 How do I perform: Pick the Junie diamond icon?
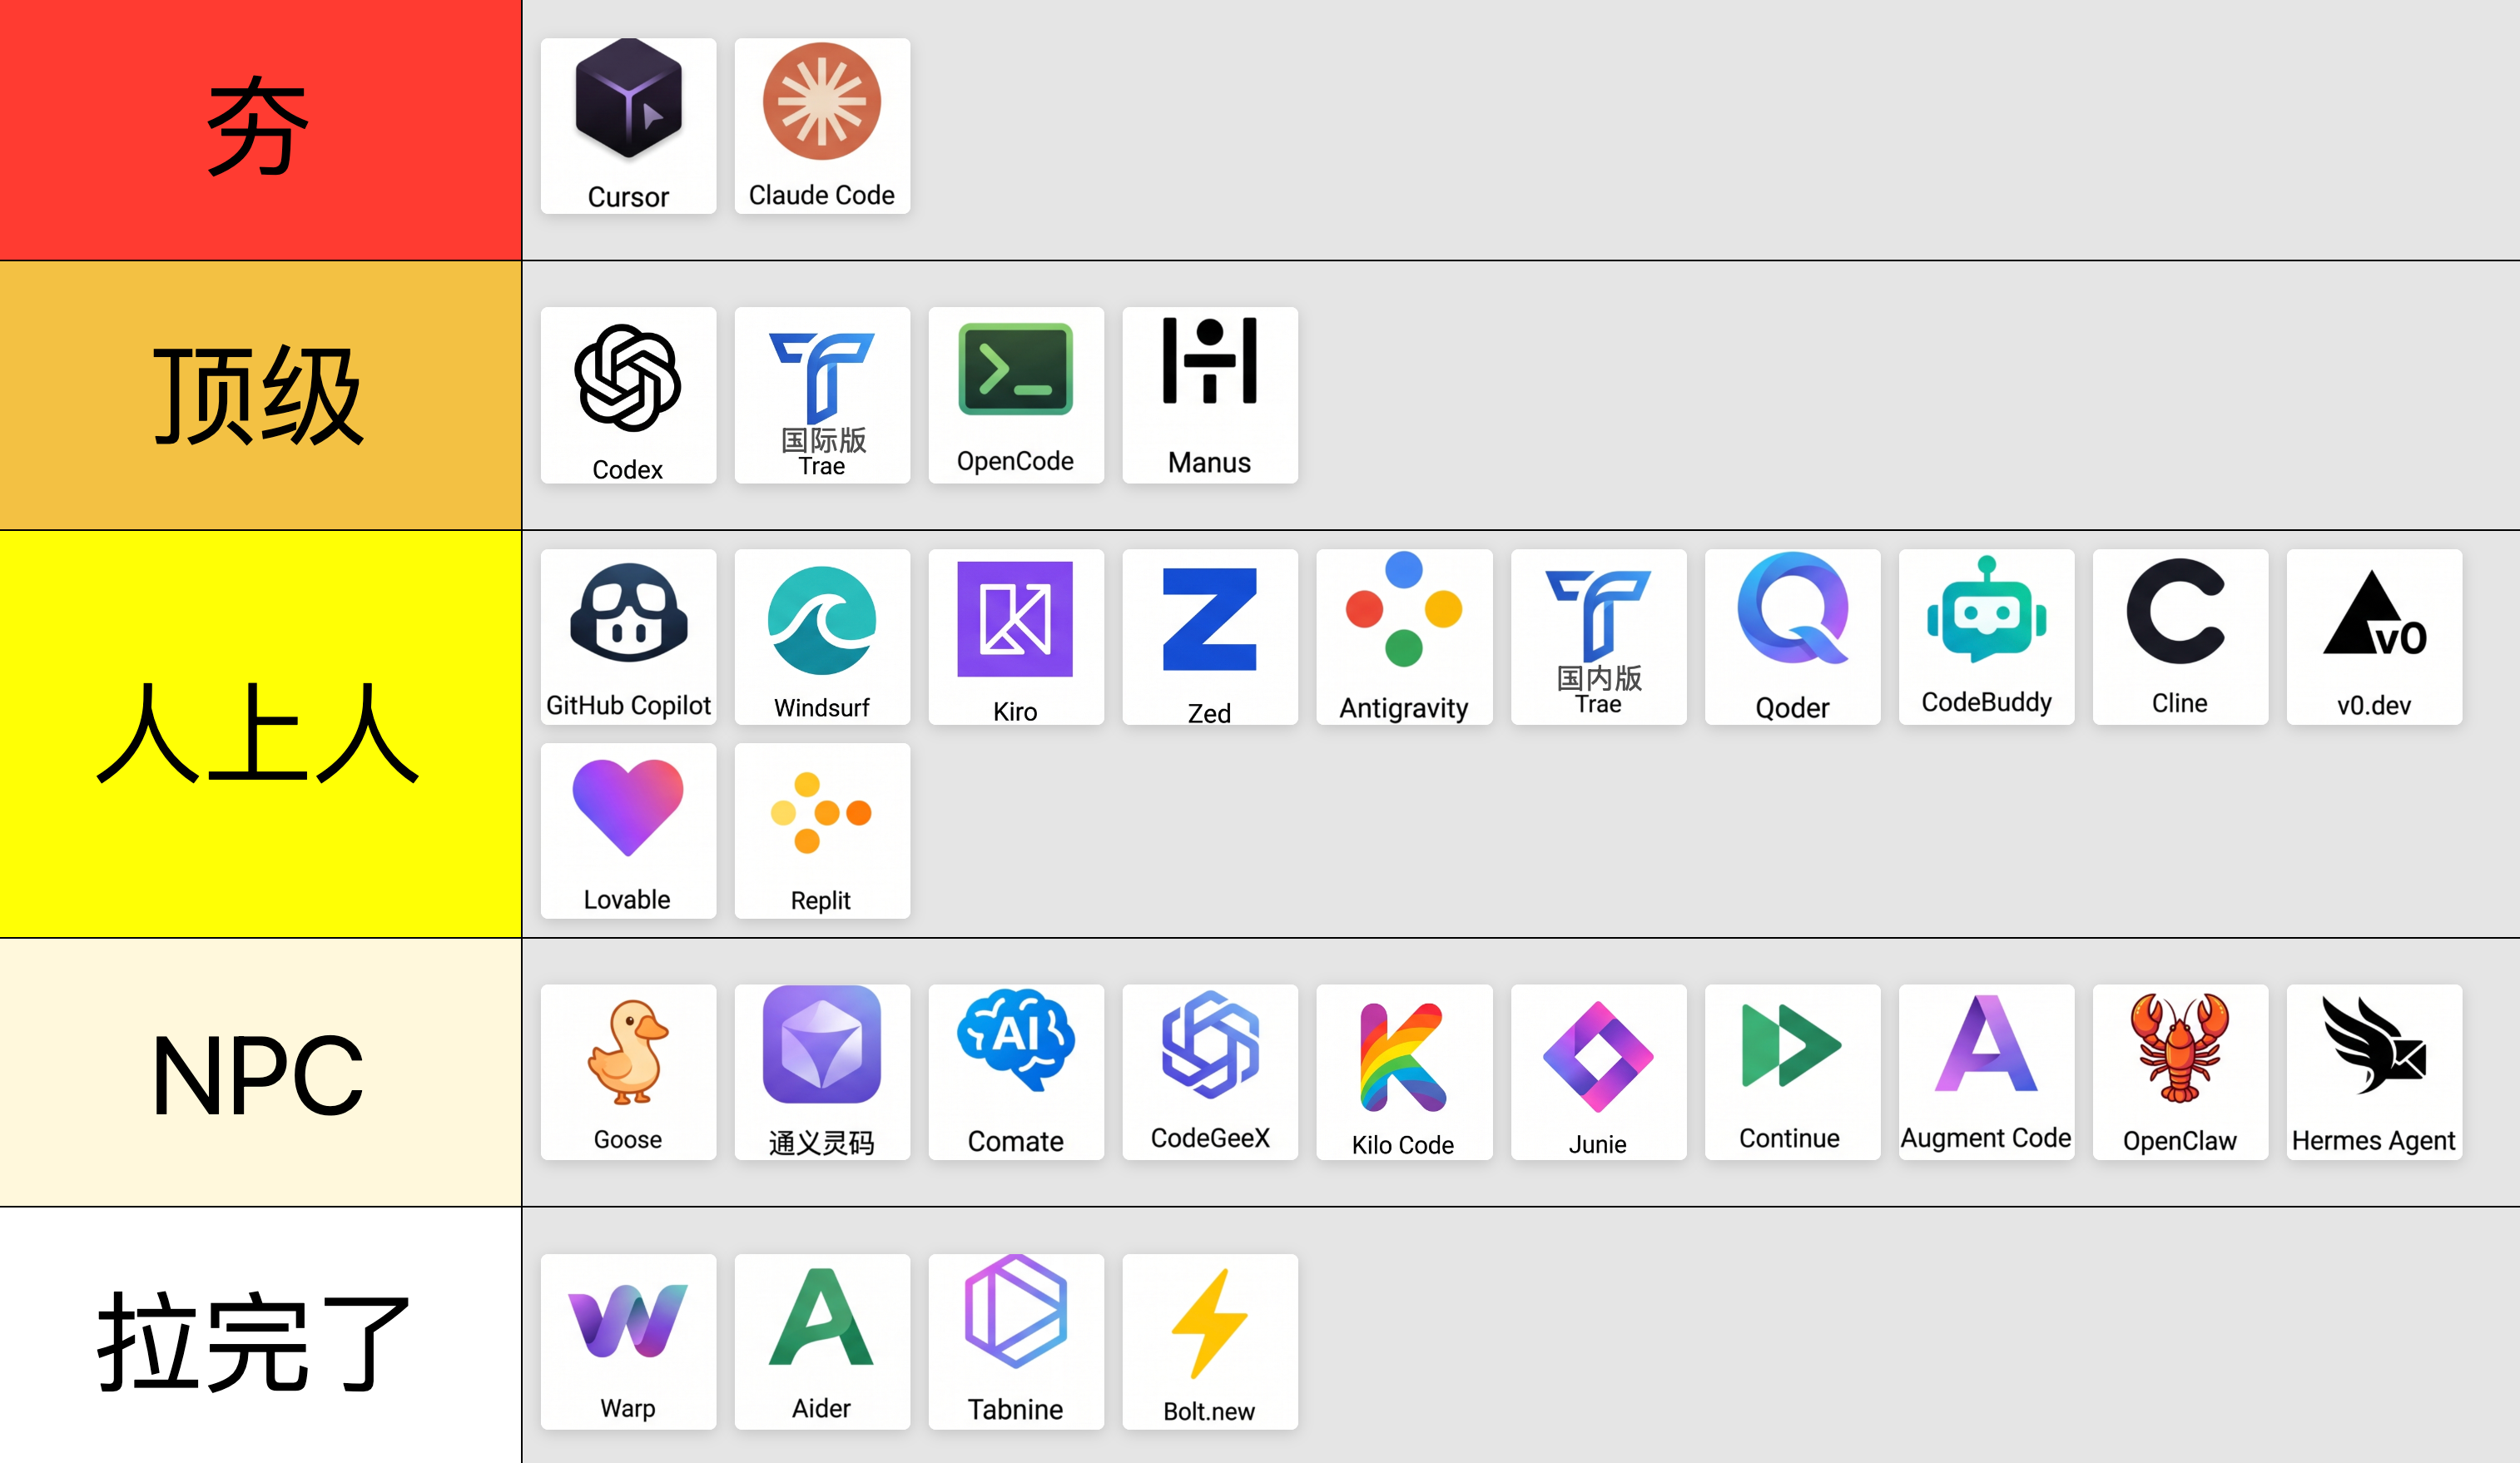pyautogui.click(x=1598, y=1072)
